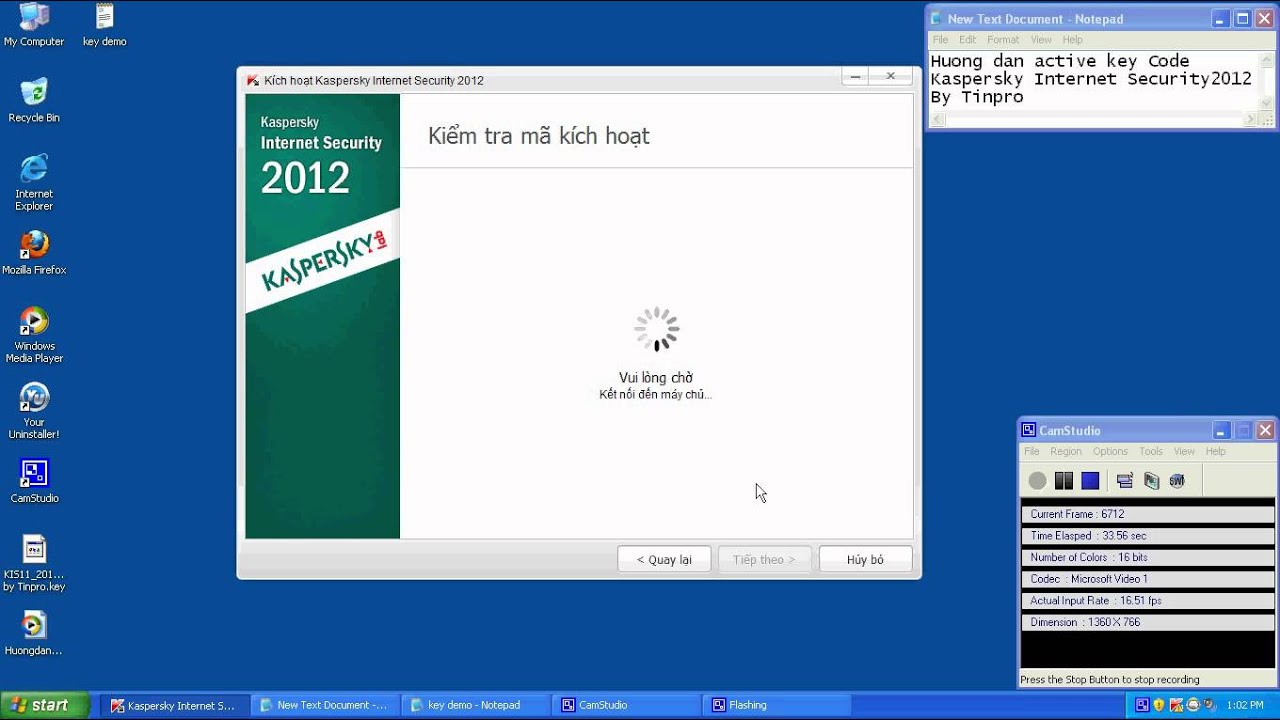Open the Windows start button
Screen dimensions: 1280x720
pyautogui.click(x=45, y=705)
